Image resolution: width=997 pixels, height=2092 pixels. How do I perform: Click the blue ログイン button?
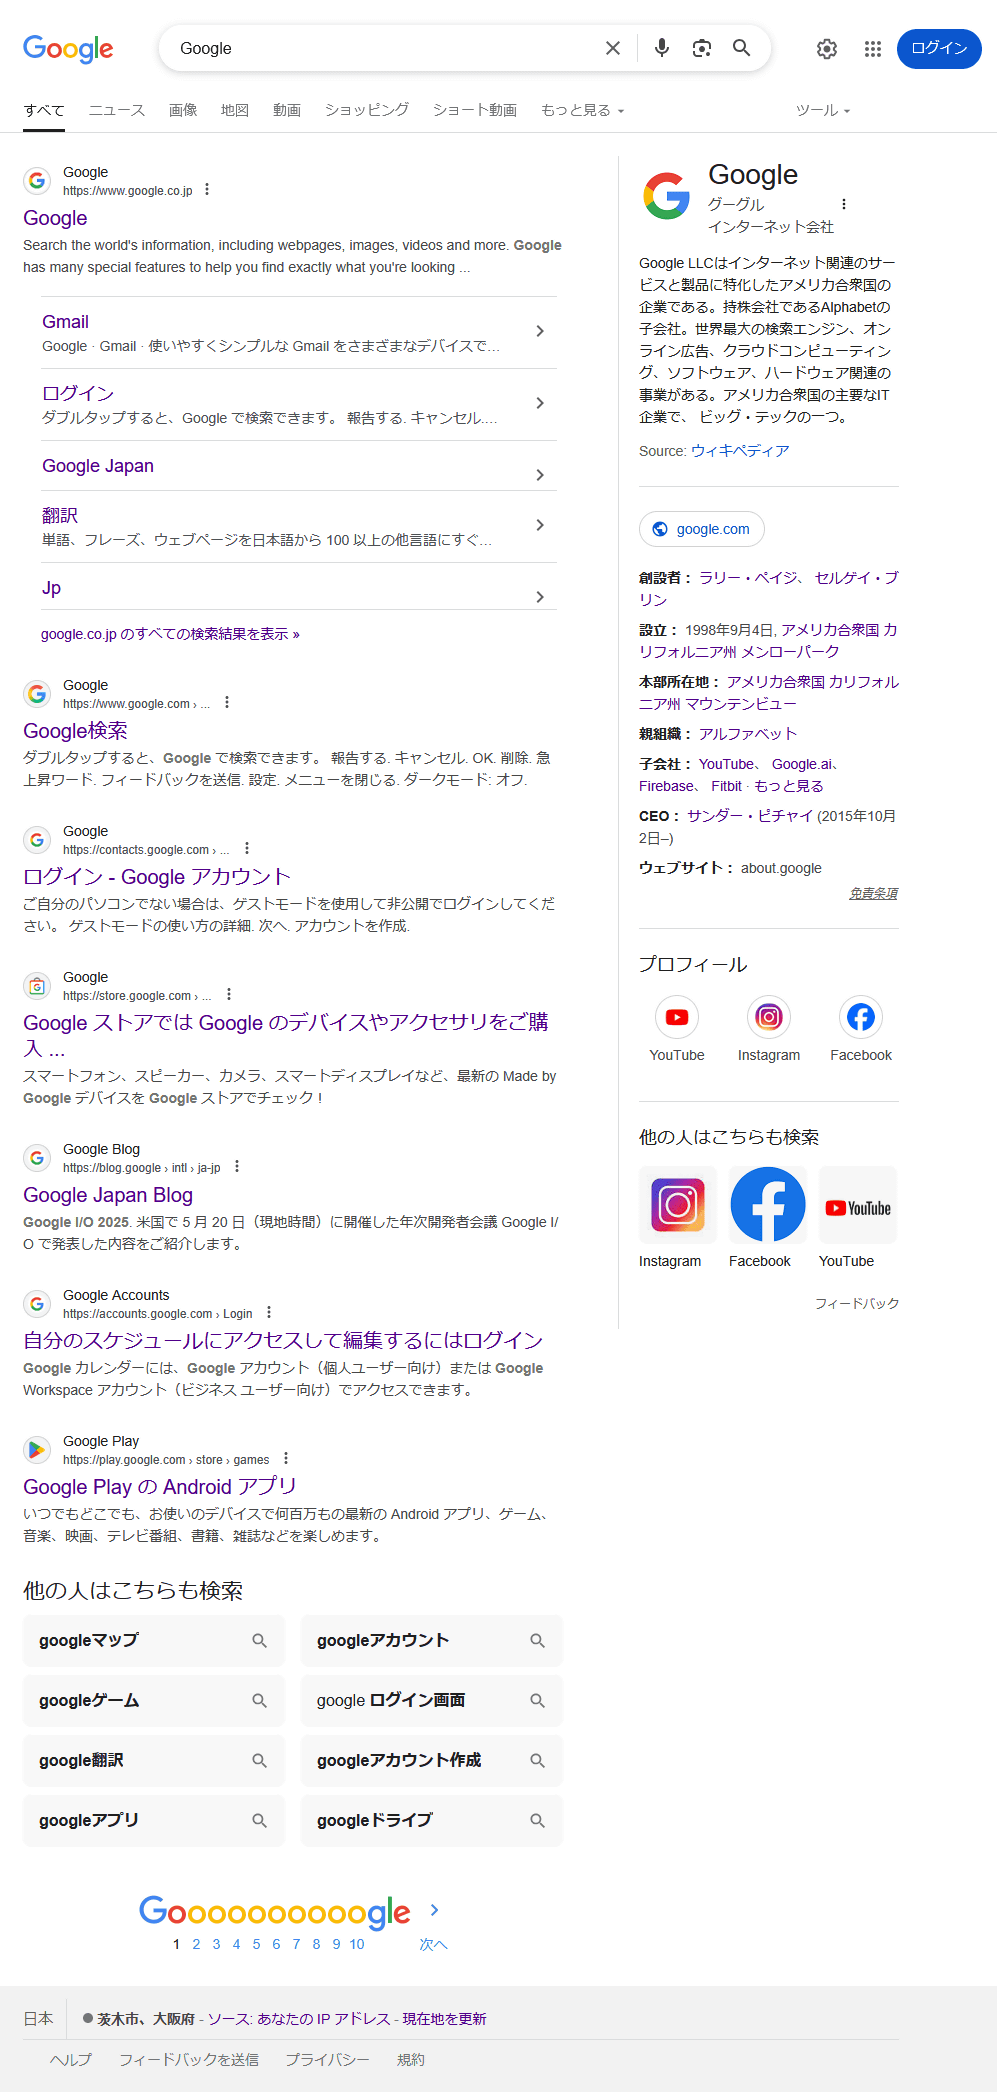pyautogui.click(x=939, y=48)
